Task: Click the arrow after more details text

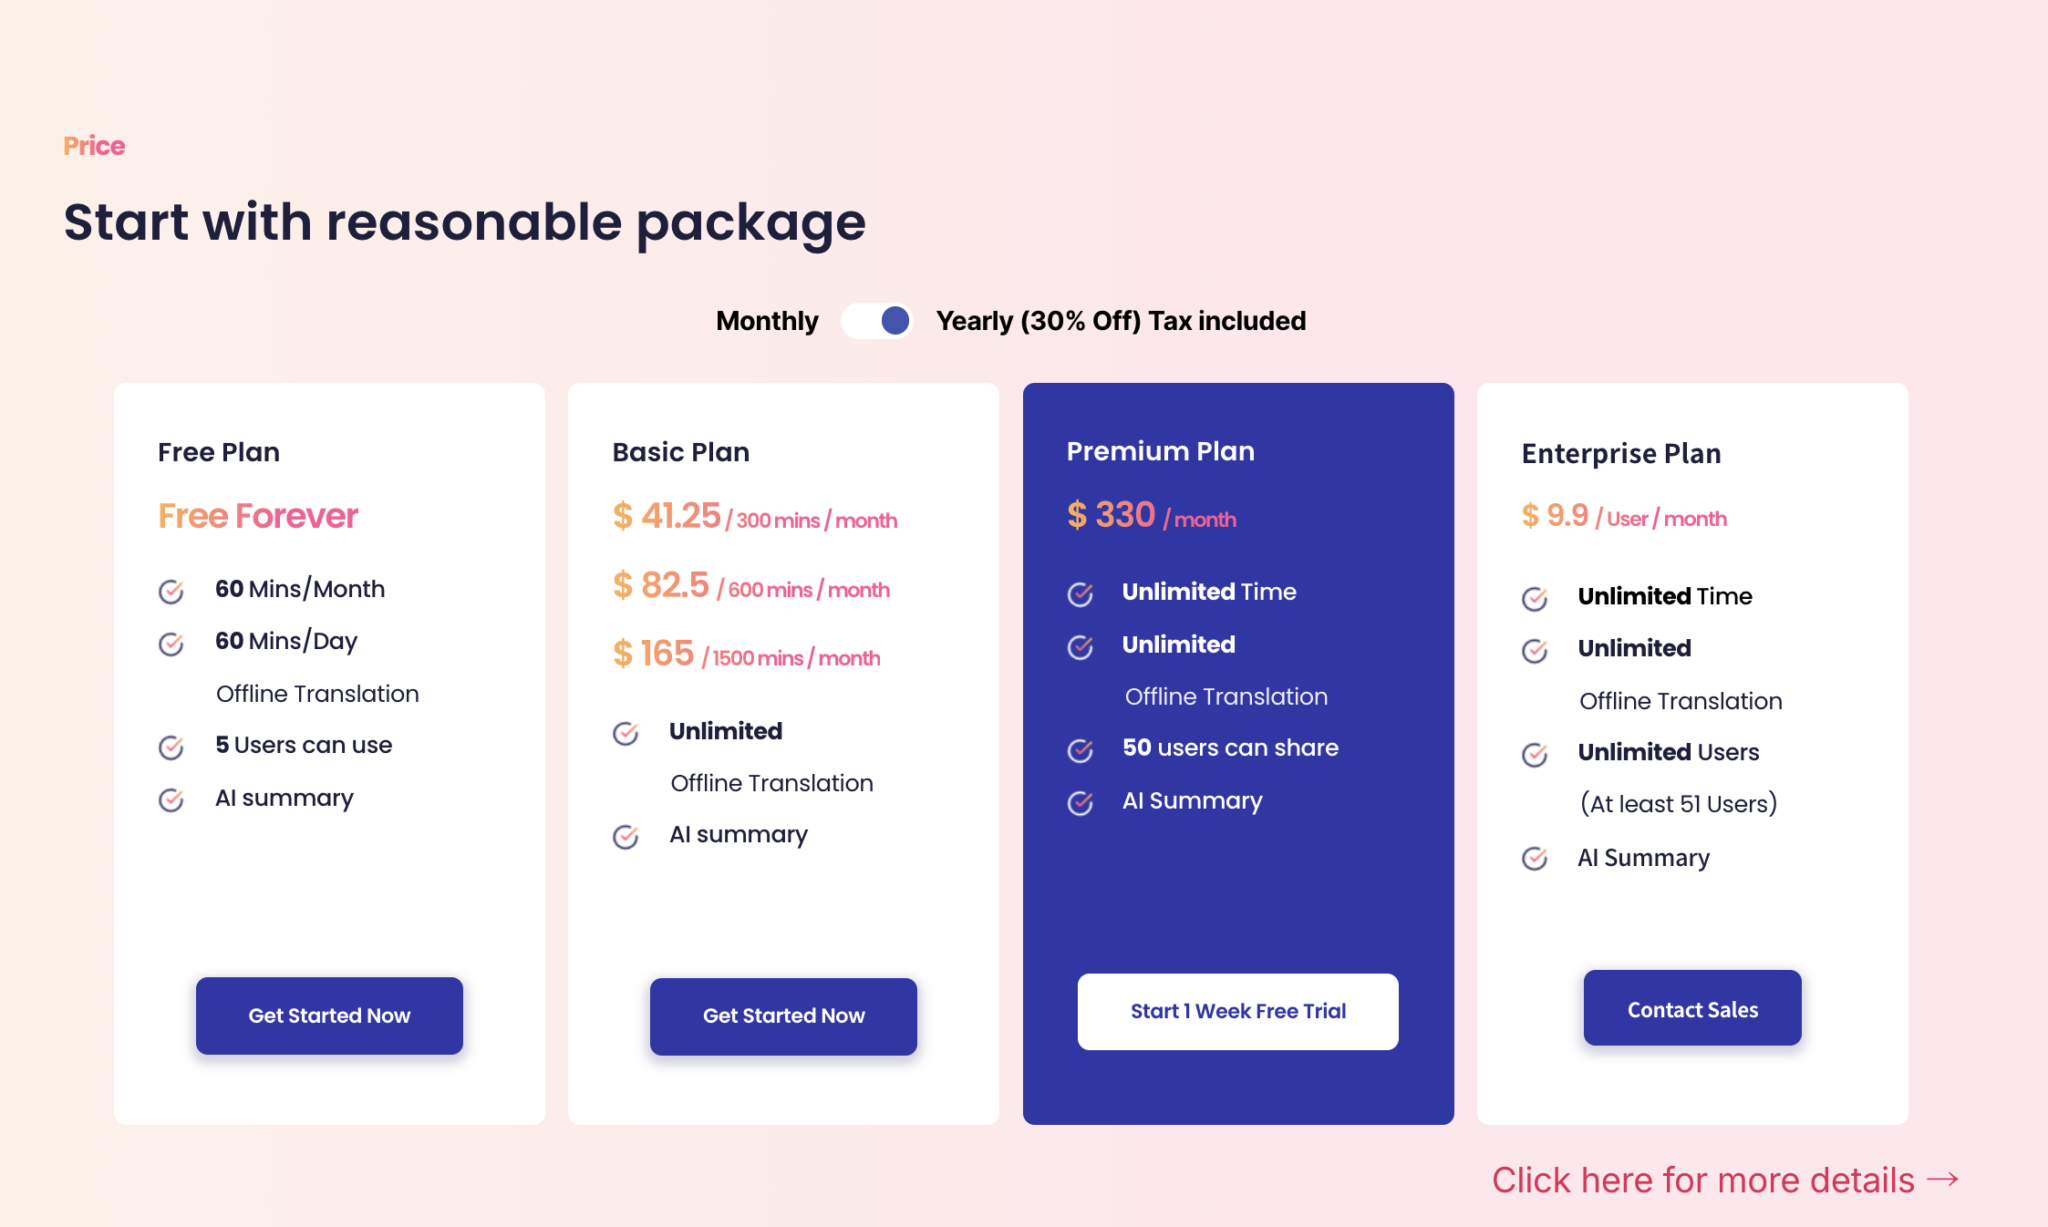Action: (1944, 1180)
